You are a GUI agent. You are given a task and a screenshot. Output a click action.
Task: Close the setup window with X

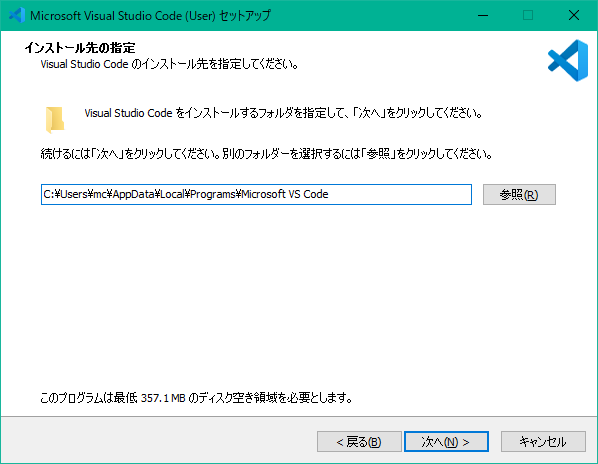574,15
